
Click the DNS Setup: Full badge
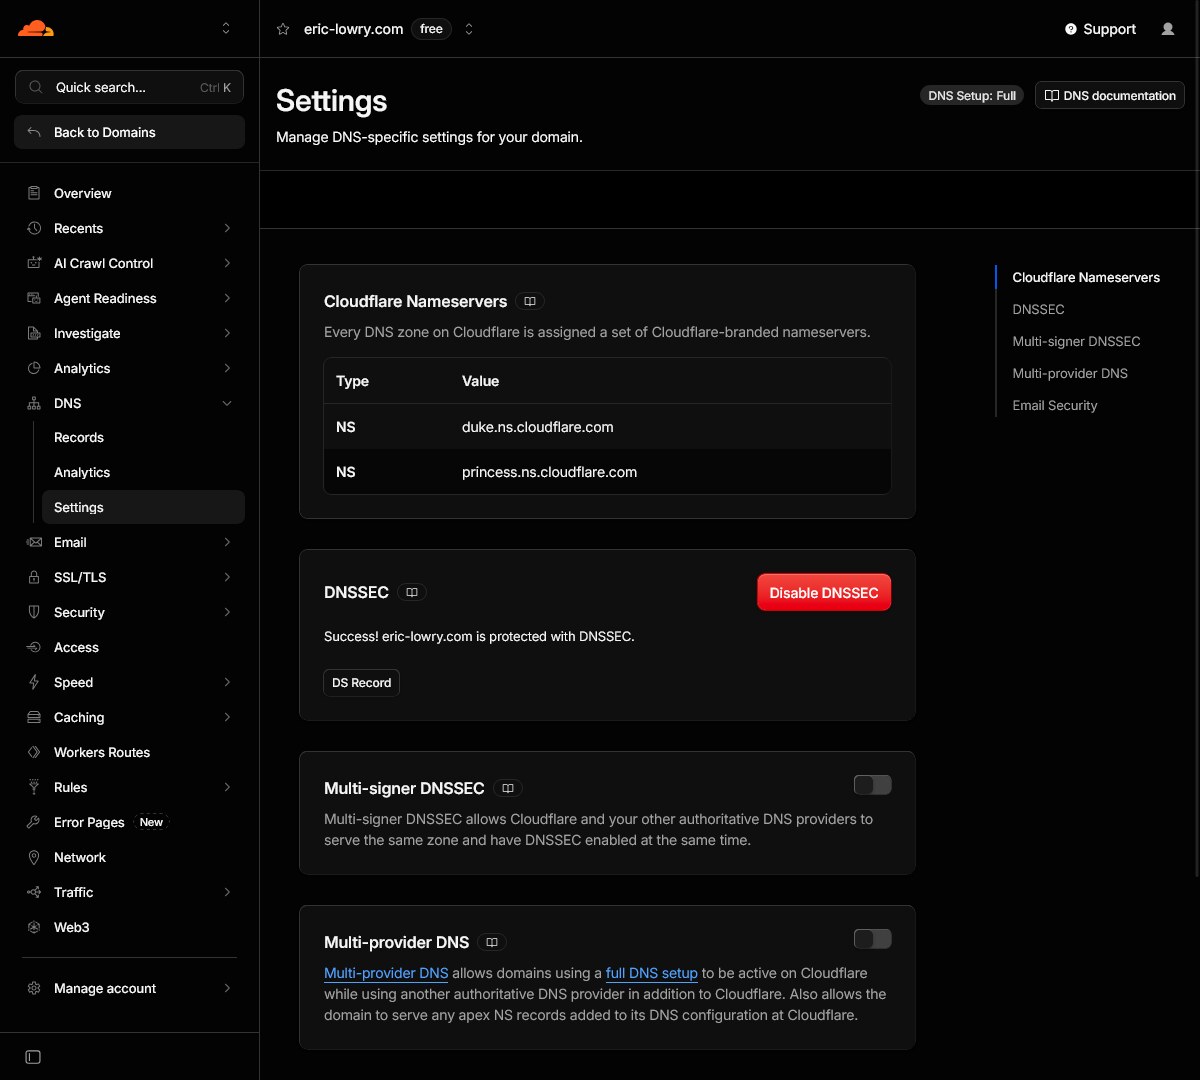[972, 95]
